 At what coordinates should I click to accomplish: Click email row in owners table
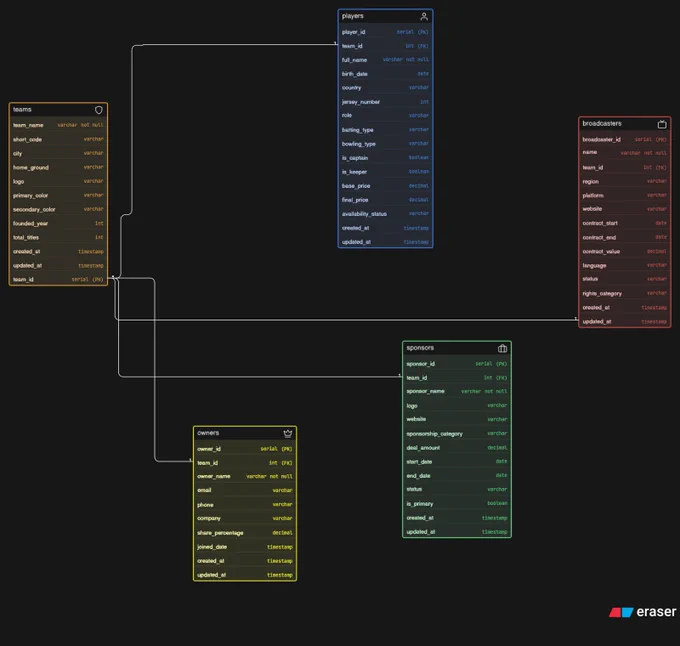click(245, 490)
